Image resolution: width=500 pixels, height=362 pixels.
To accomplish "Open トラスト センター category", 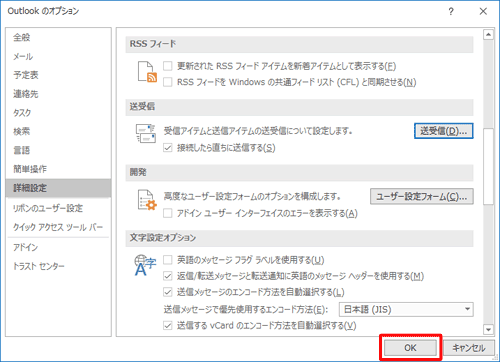I will click(58, 266).
